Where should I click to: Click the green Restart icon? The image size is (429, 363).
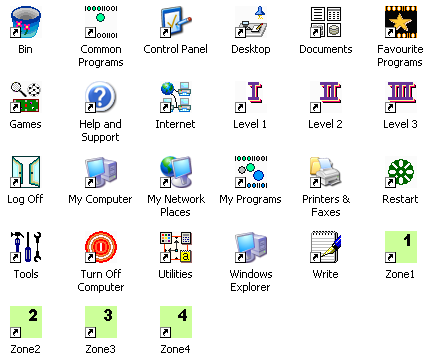point(401,172)
